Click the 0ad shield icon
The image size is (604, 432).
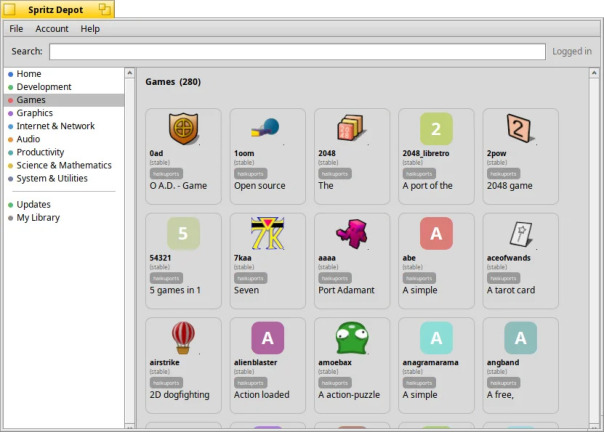click(183, 129)
